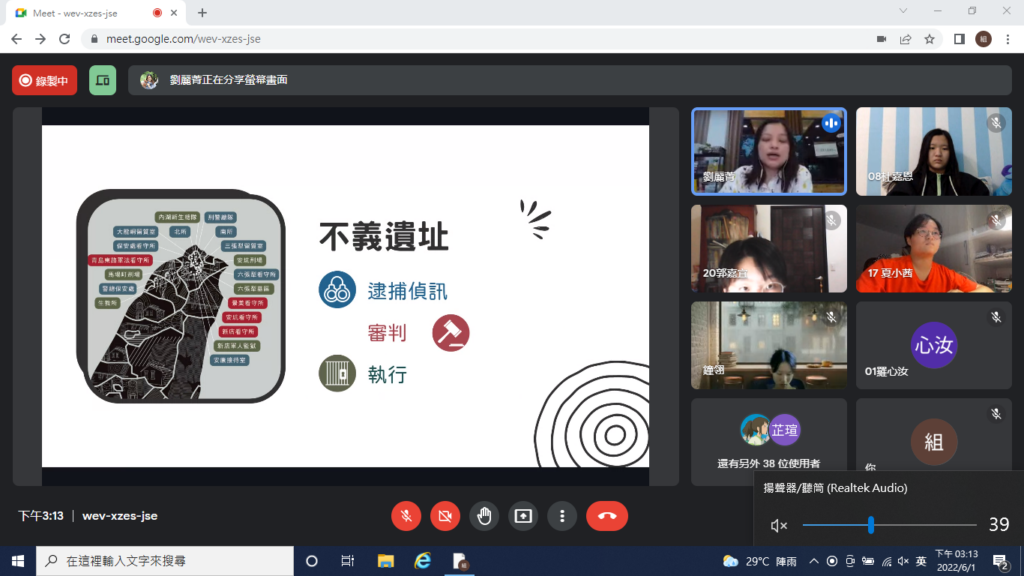Click the Windows taskbar search box
Screen dimensions: 1024x576
(x=165, y=561)
